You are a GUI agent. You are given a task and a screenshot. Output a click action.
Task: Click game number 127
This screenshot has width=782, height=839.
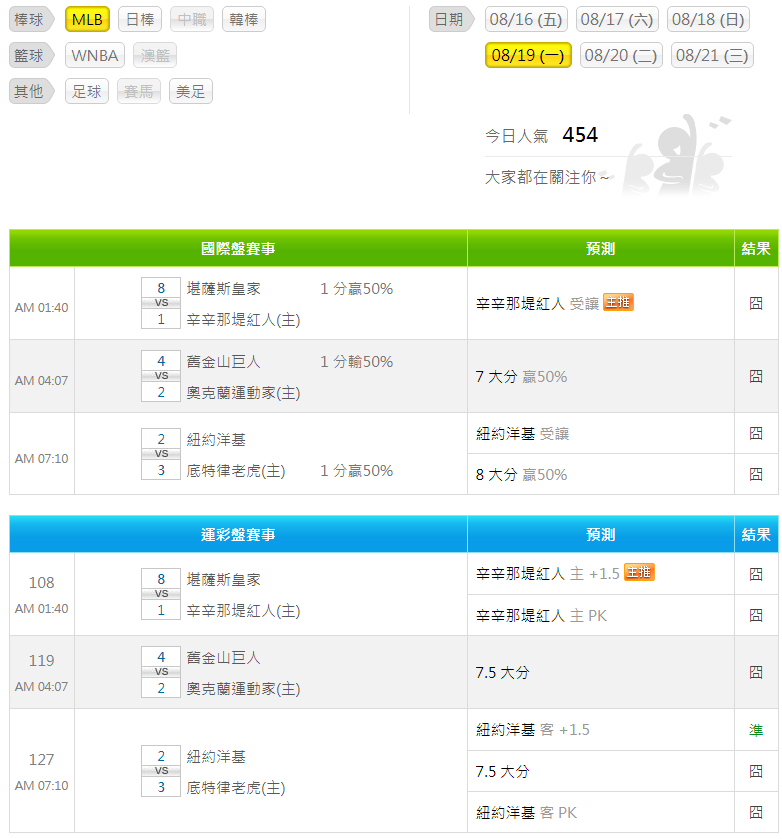(x=41, y=760)
